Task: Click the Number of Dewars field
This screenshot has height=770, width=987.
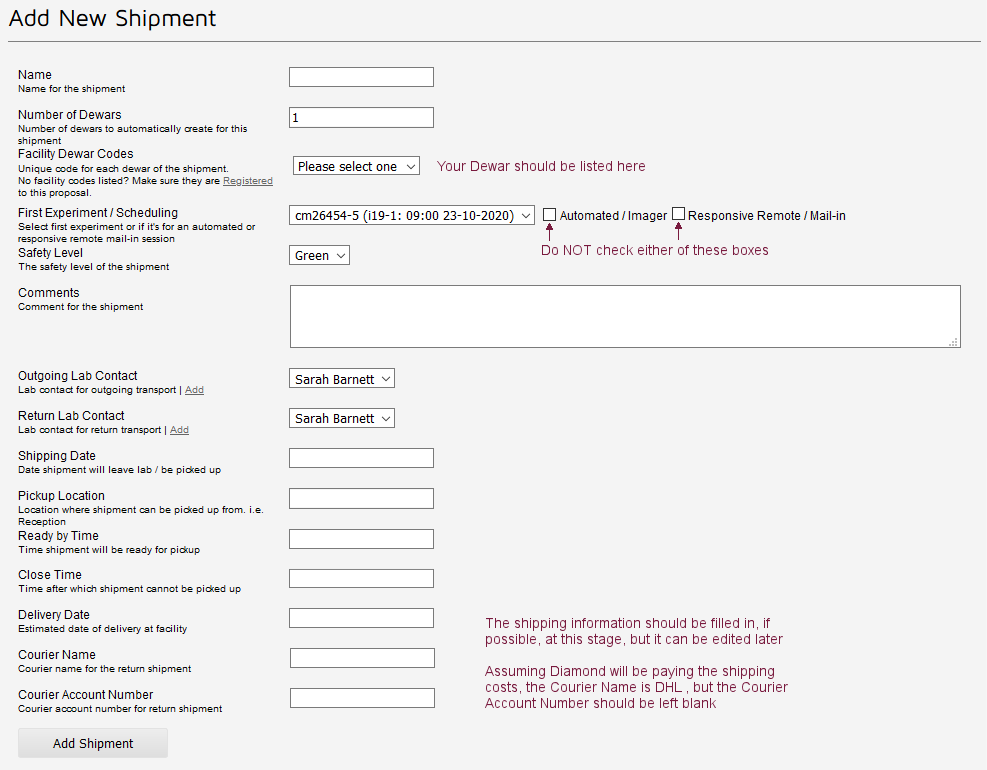Action: [361, 117]
